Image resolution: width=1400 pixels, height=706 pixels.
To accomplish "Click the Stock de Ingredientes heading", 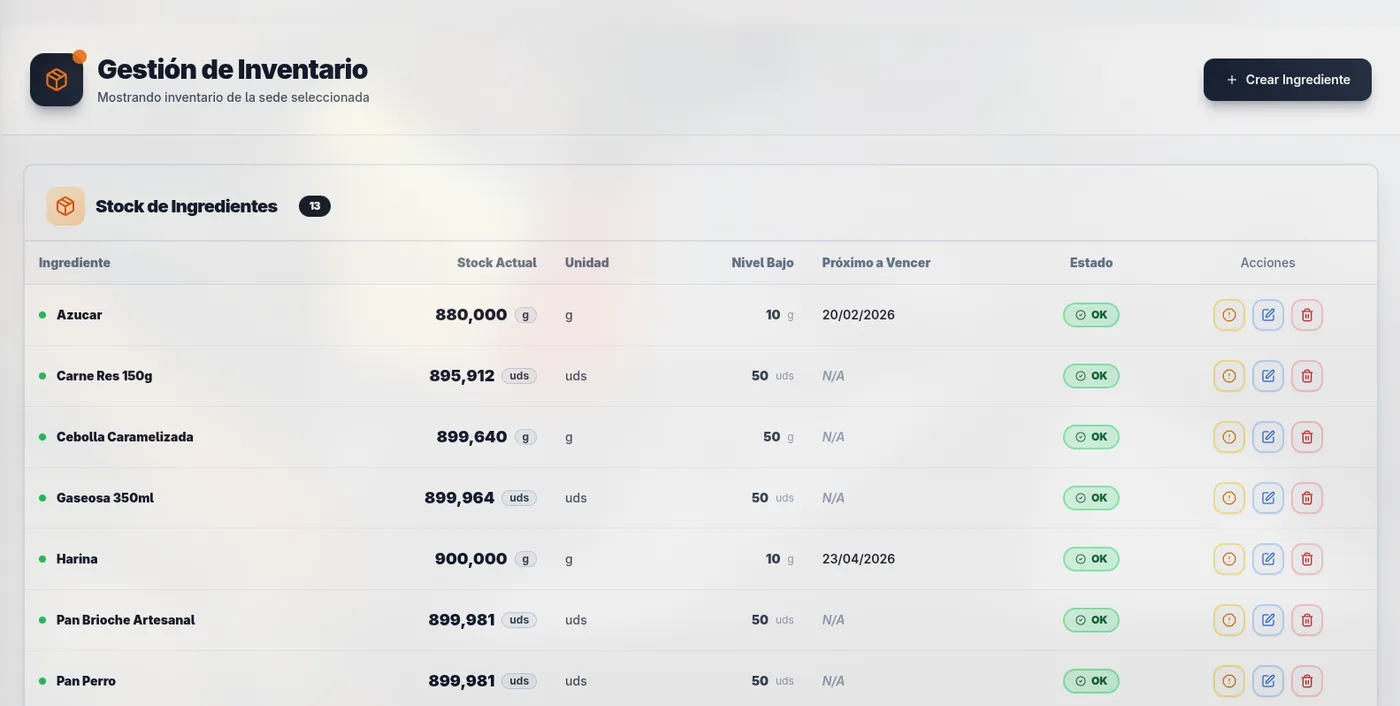I will [186, 206].
